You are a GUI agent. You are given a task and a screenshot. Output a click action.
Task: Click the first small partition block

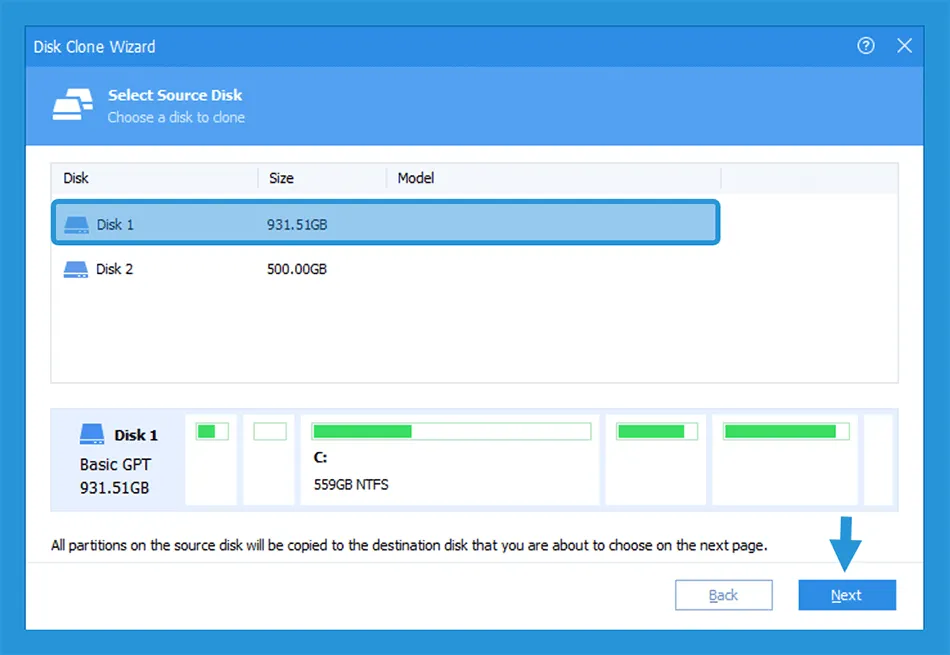tap(211, 460)
